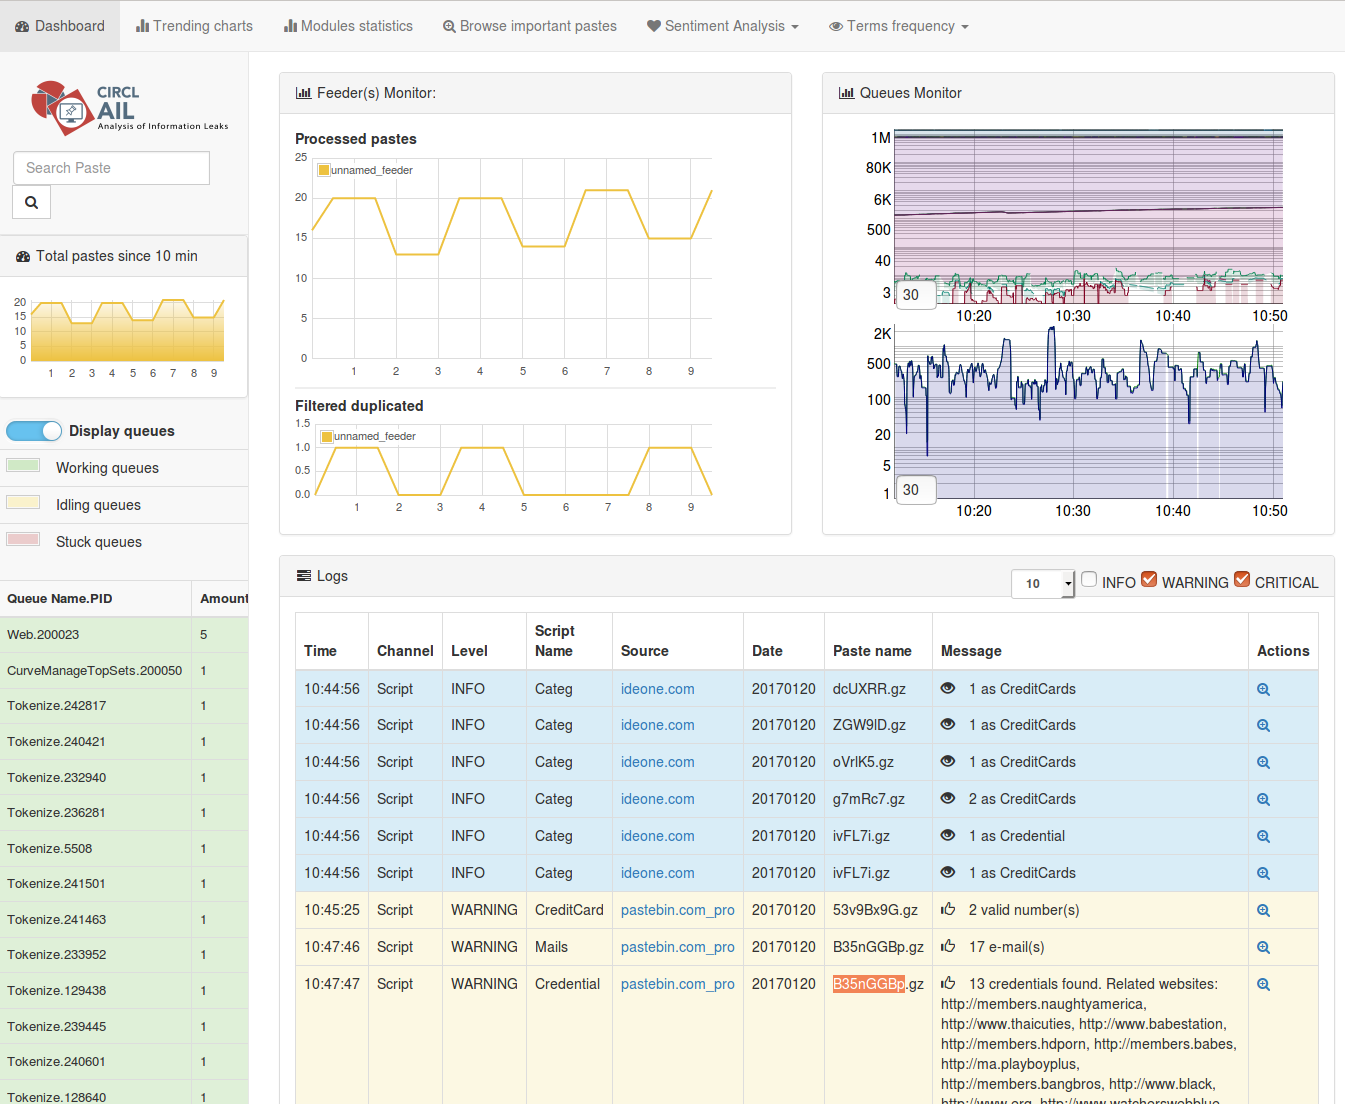1345x1104 pixels.
Task: Open magnifier action for 17 e-mail(s) row
Action: 1263,947
